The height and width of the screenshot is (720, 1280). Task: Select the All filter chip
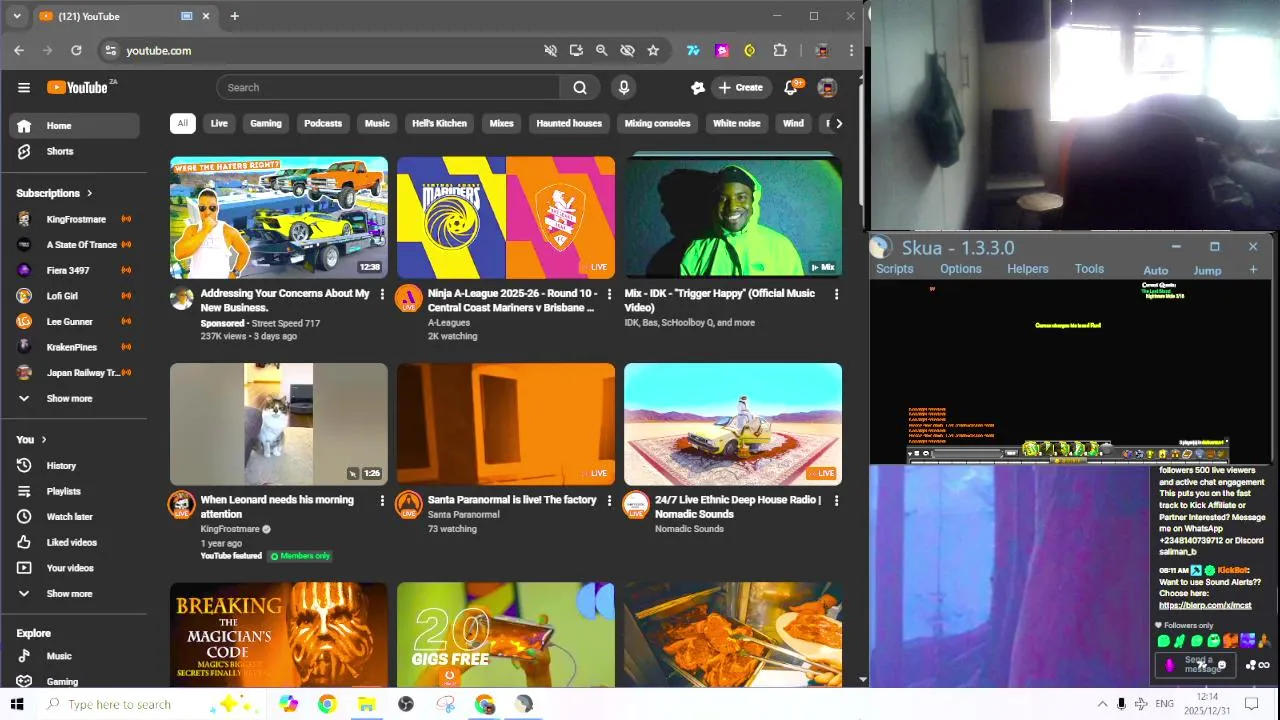(x=182, y=123)
